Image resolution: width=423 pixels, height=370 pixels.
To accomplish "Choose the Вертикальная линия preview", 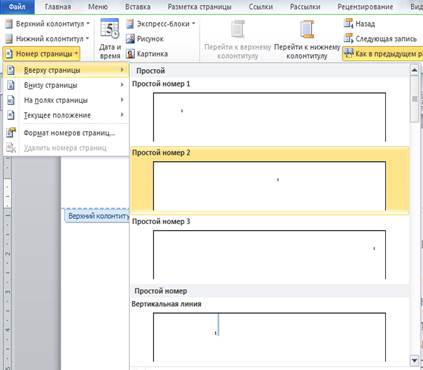I will tap(269, 337).
